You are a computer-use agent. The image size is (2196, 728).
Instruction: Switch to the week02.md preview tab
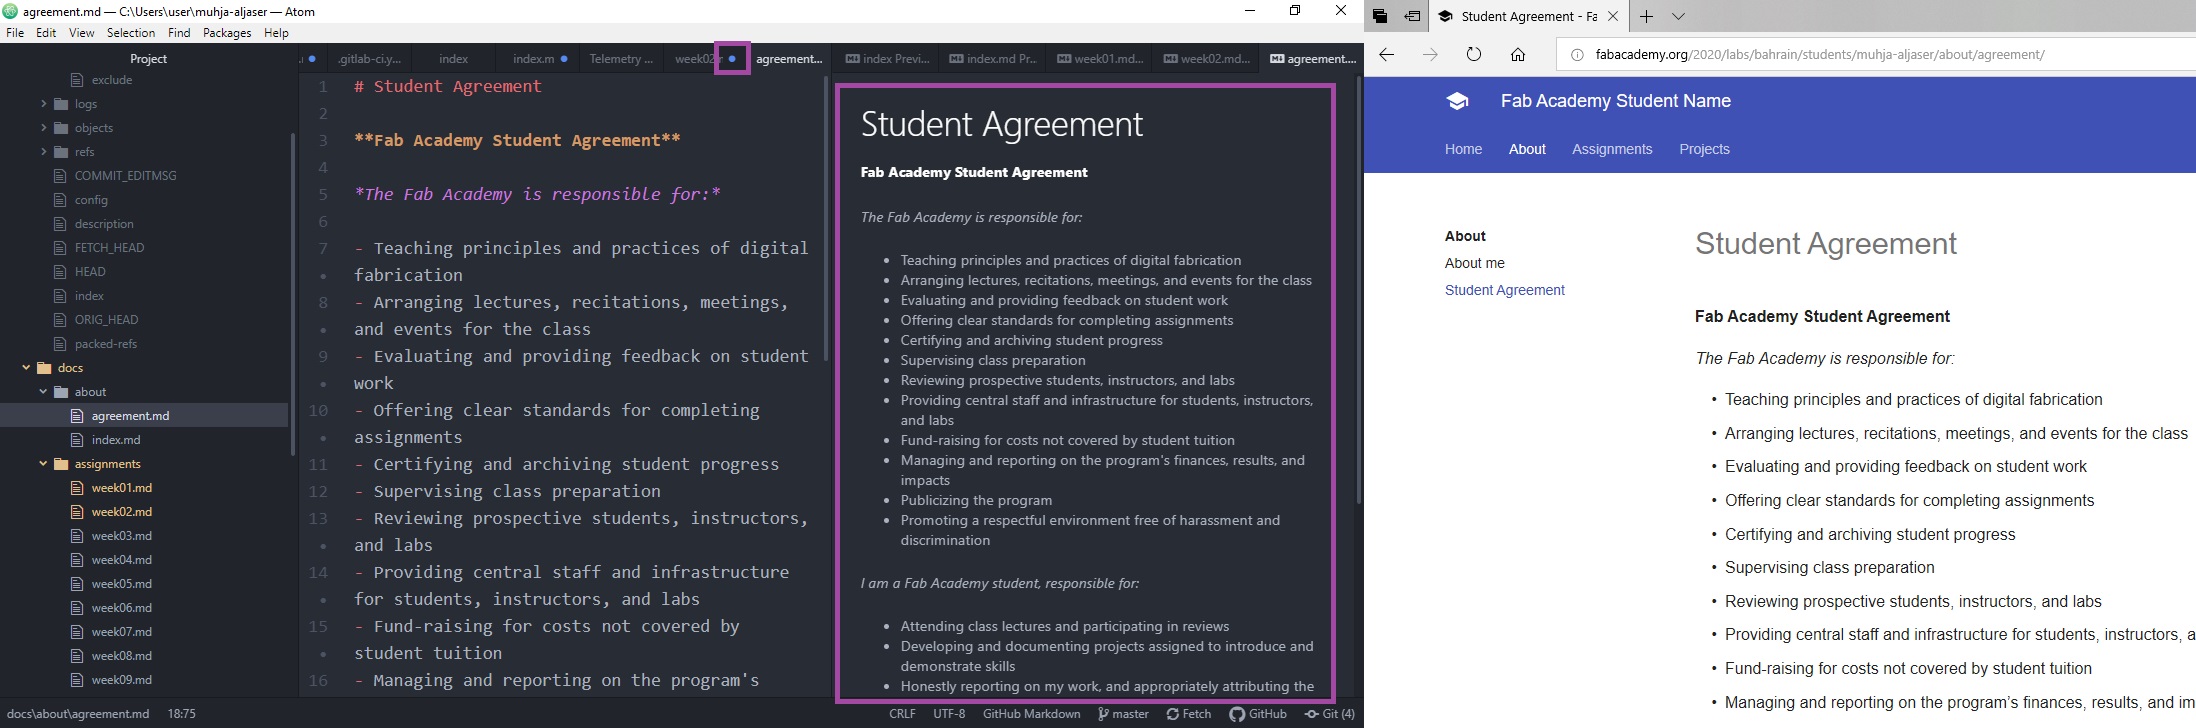(1207, 59)
